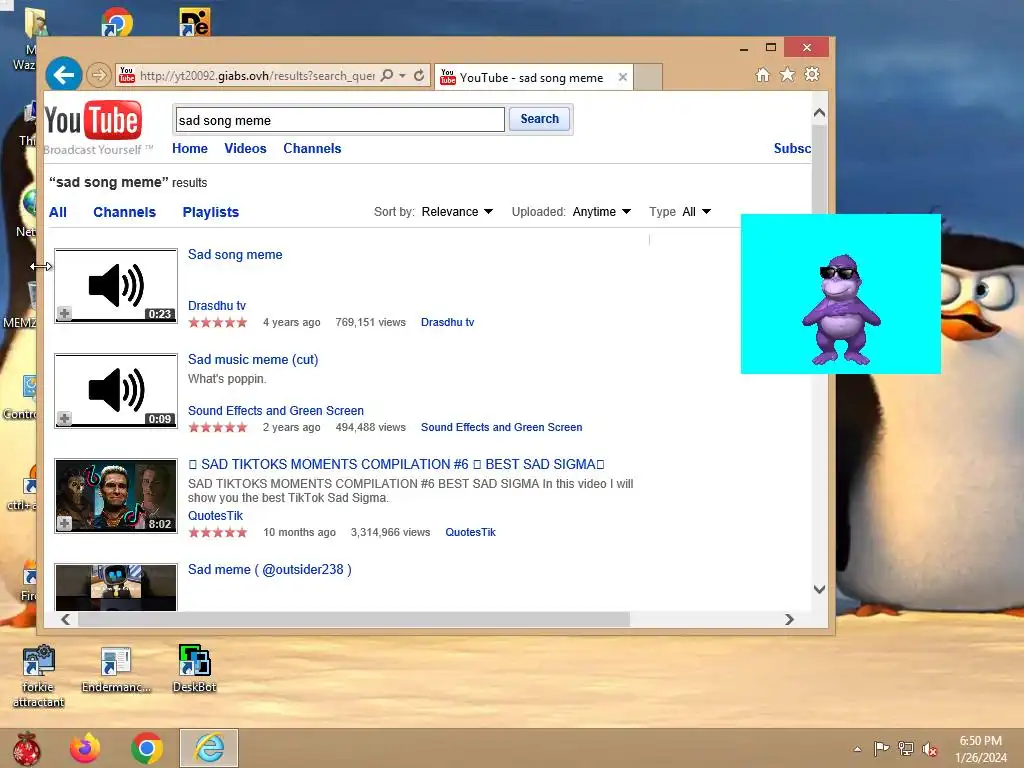Open Favorites star icon

point(788,75)
